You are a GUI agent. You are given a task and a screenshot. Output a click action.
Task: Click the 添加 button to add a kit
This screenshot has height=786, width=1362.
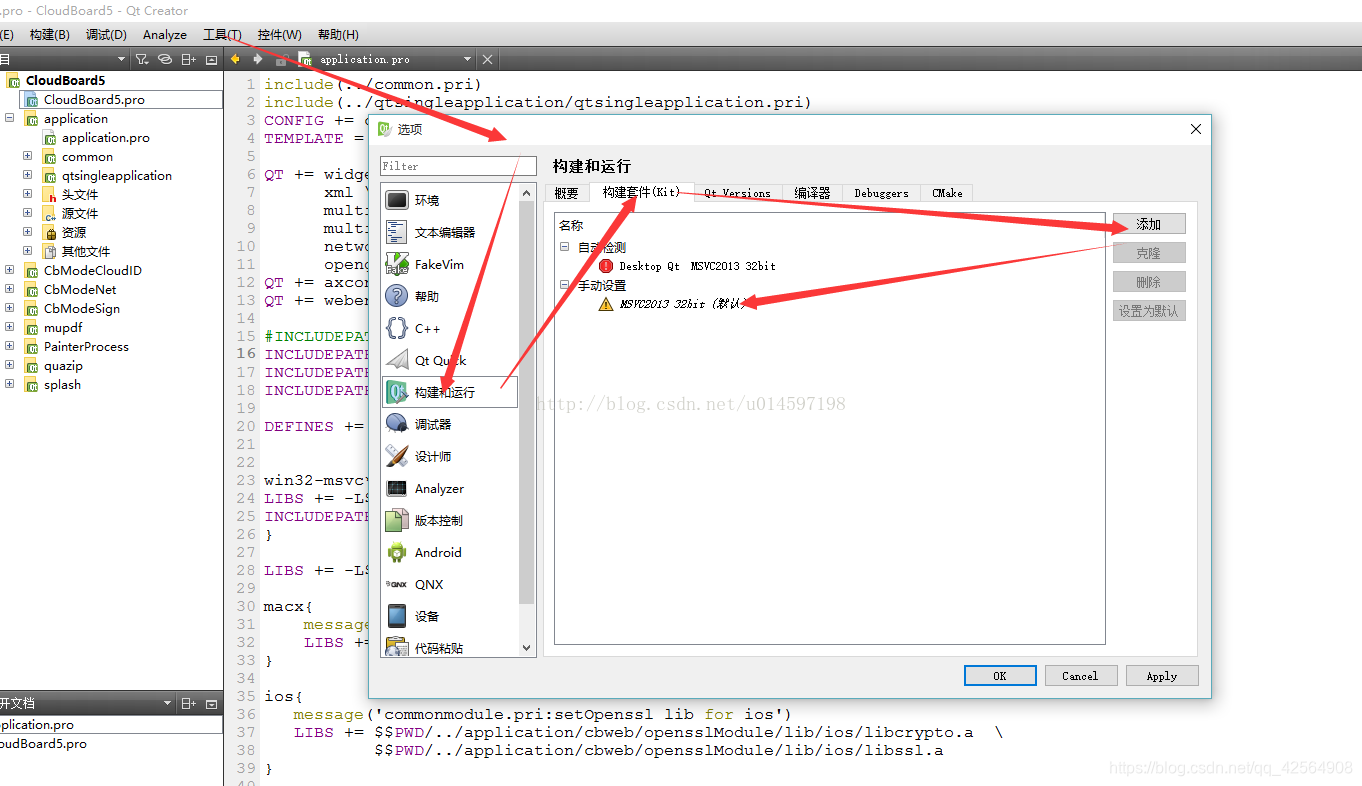1149,224
